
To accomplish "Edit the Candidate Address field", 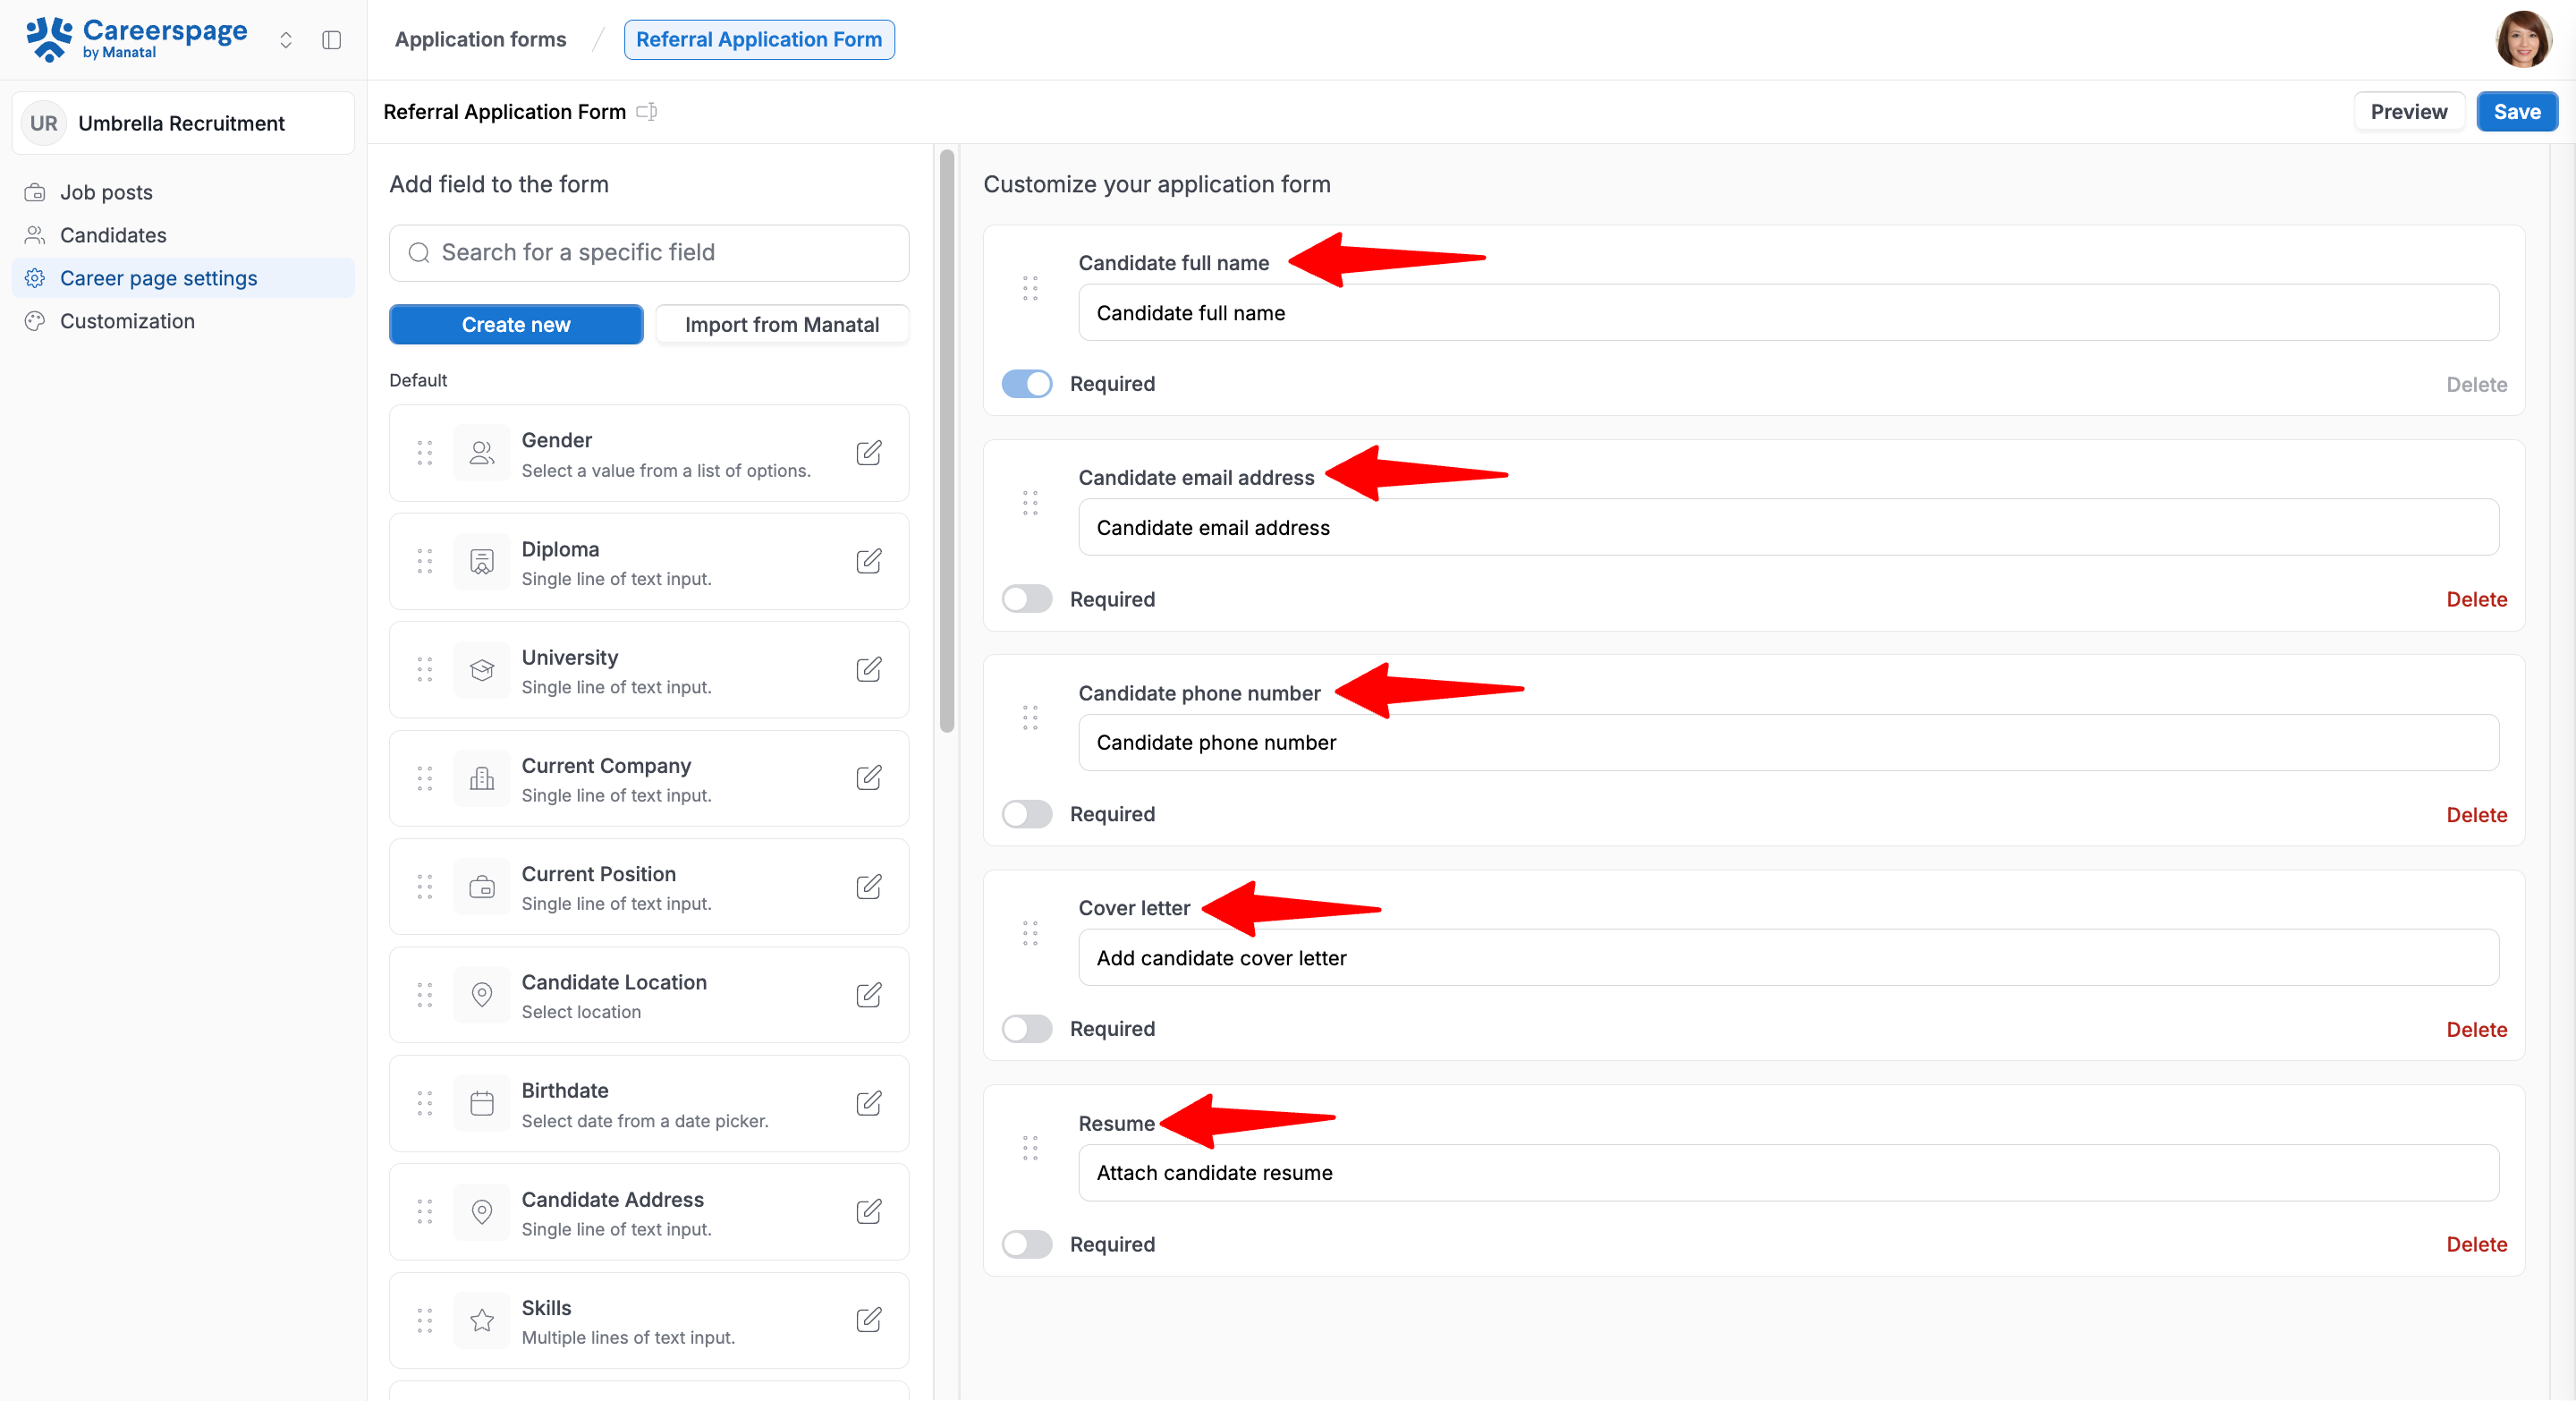I will tap(869, 1212).
